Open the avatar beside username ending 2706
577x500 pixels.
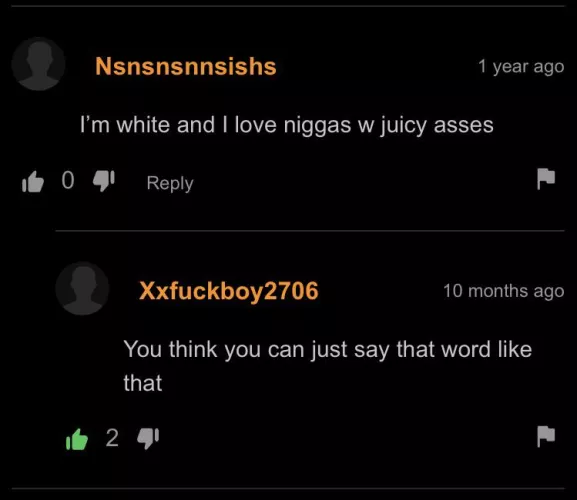click(82, 288)
